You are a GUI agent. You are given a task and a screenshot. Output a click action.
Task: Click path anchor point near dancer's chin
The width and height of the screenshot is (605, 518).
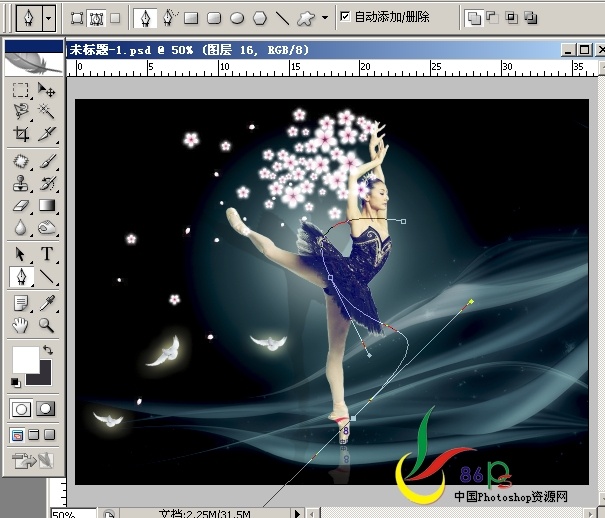click(x=403, y=221)
